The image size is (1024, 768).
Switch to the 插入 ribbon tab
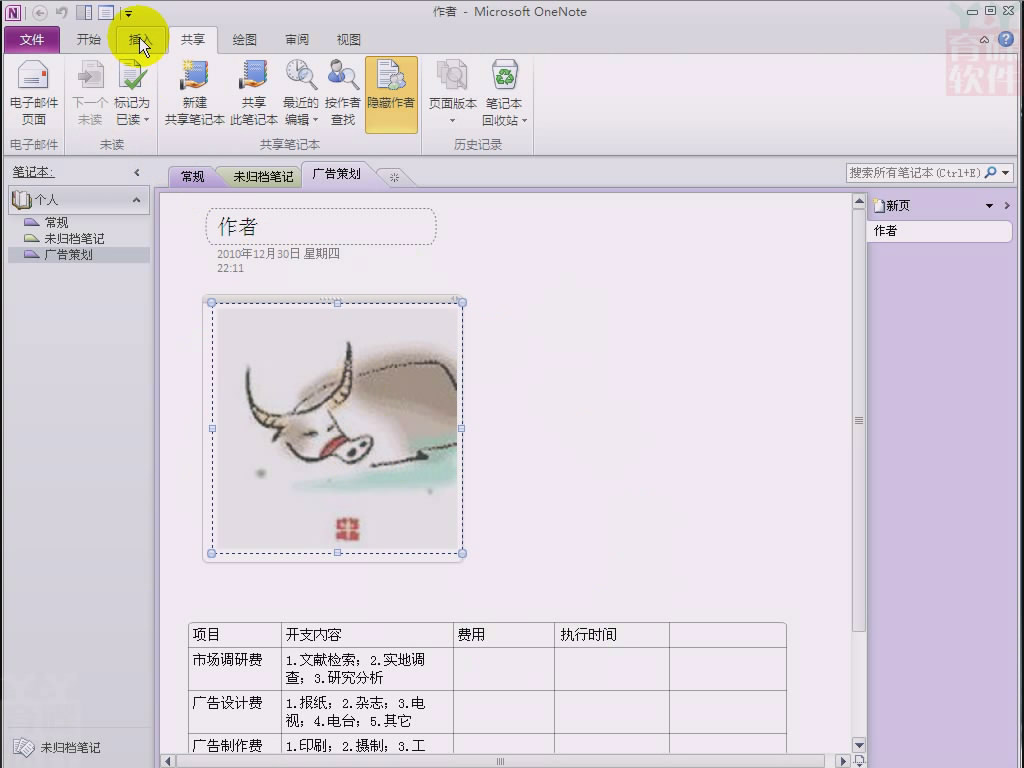click(140, 40)
